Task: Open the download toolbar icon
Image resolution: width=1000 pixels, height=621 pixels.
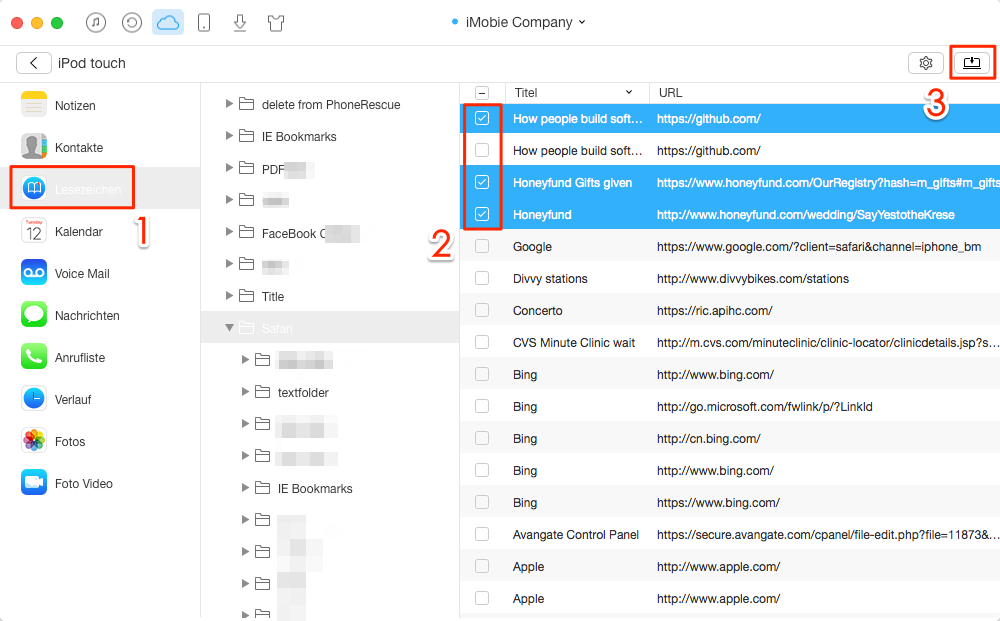Action: pyautogui.click(x=240, y=23)
